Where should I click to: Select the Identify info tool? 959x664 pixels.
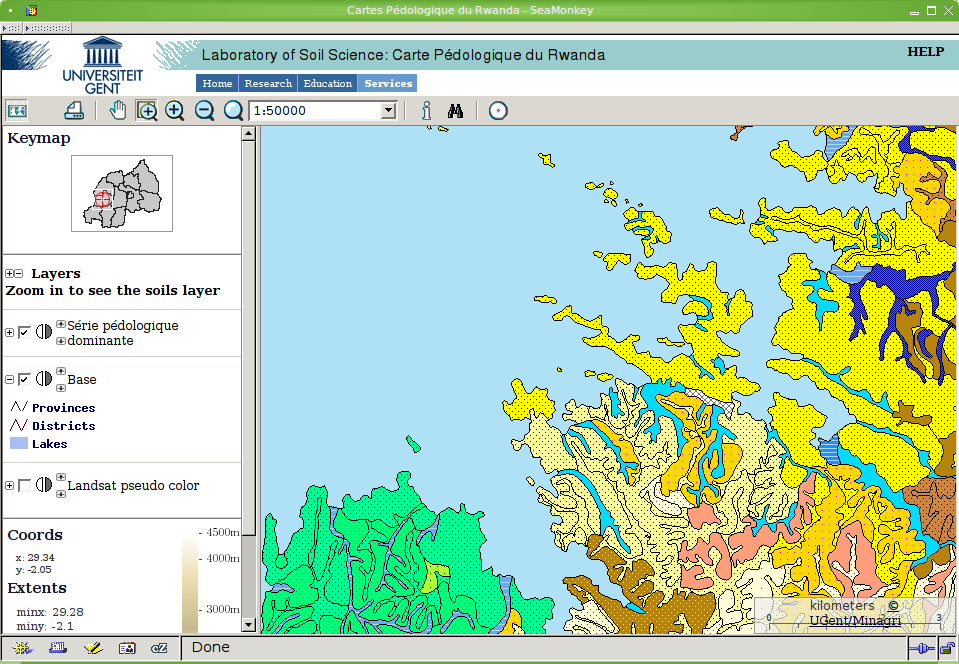pyautogui.click(x=426, y=110)
